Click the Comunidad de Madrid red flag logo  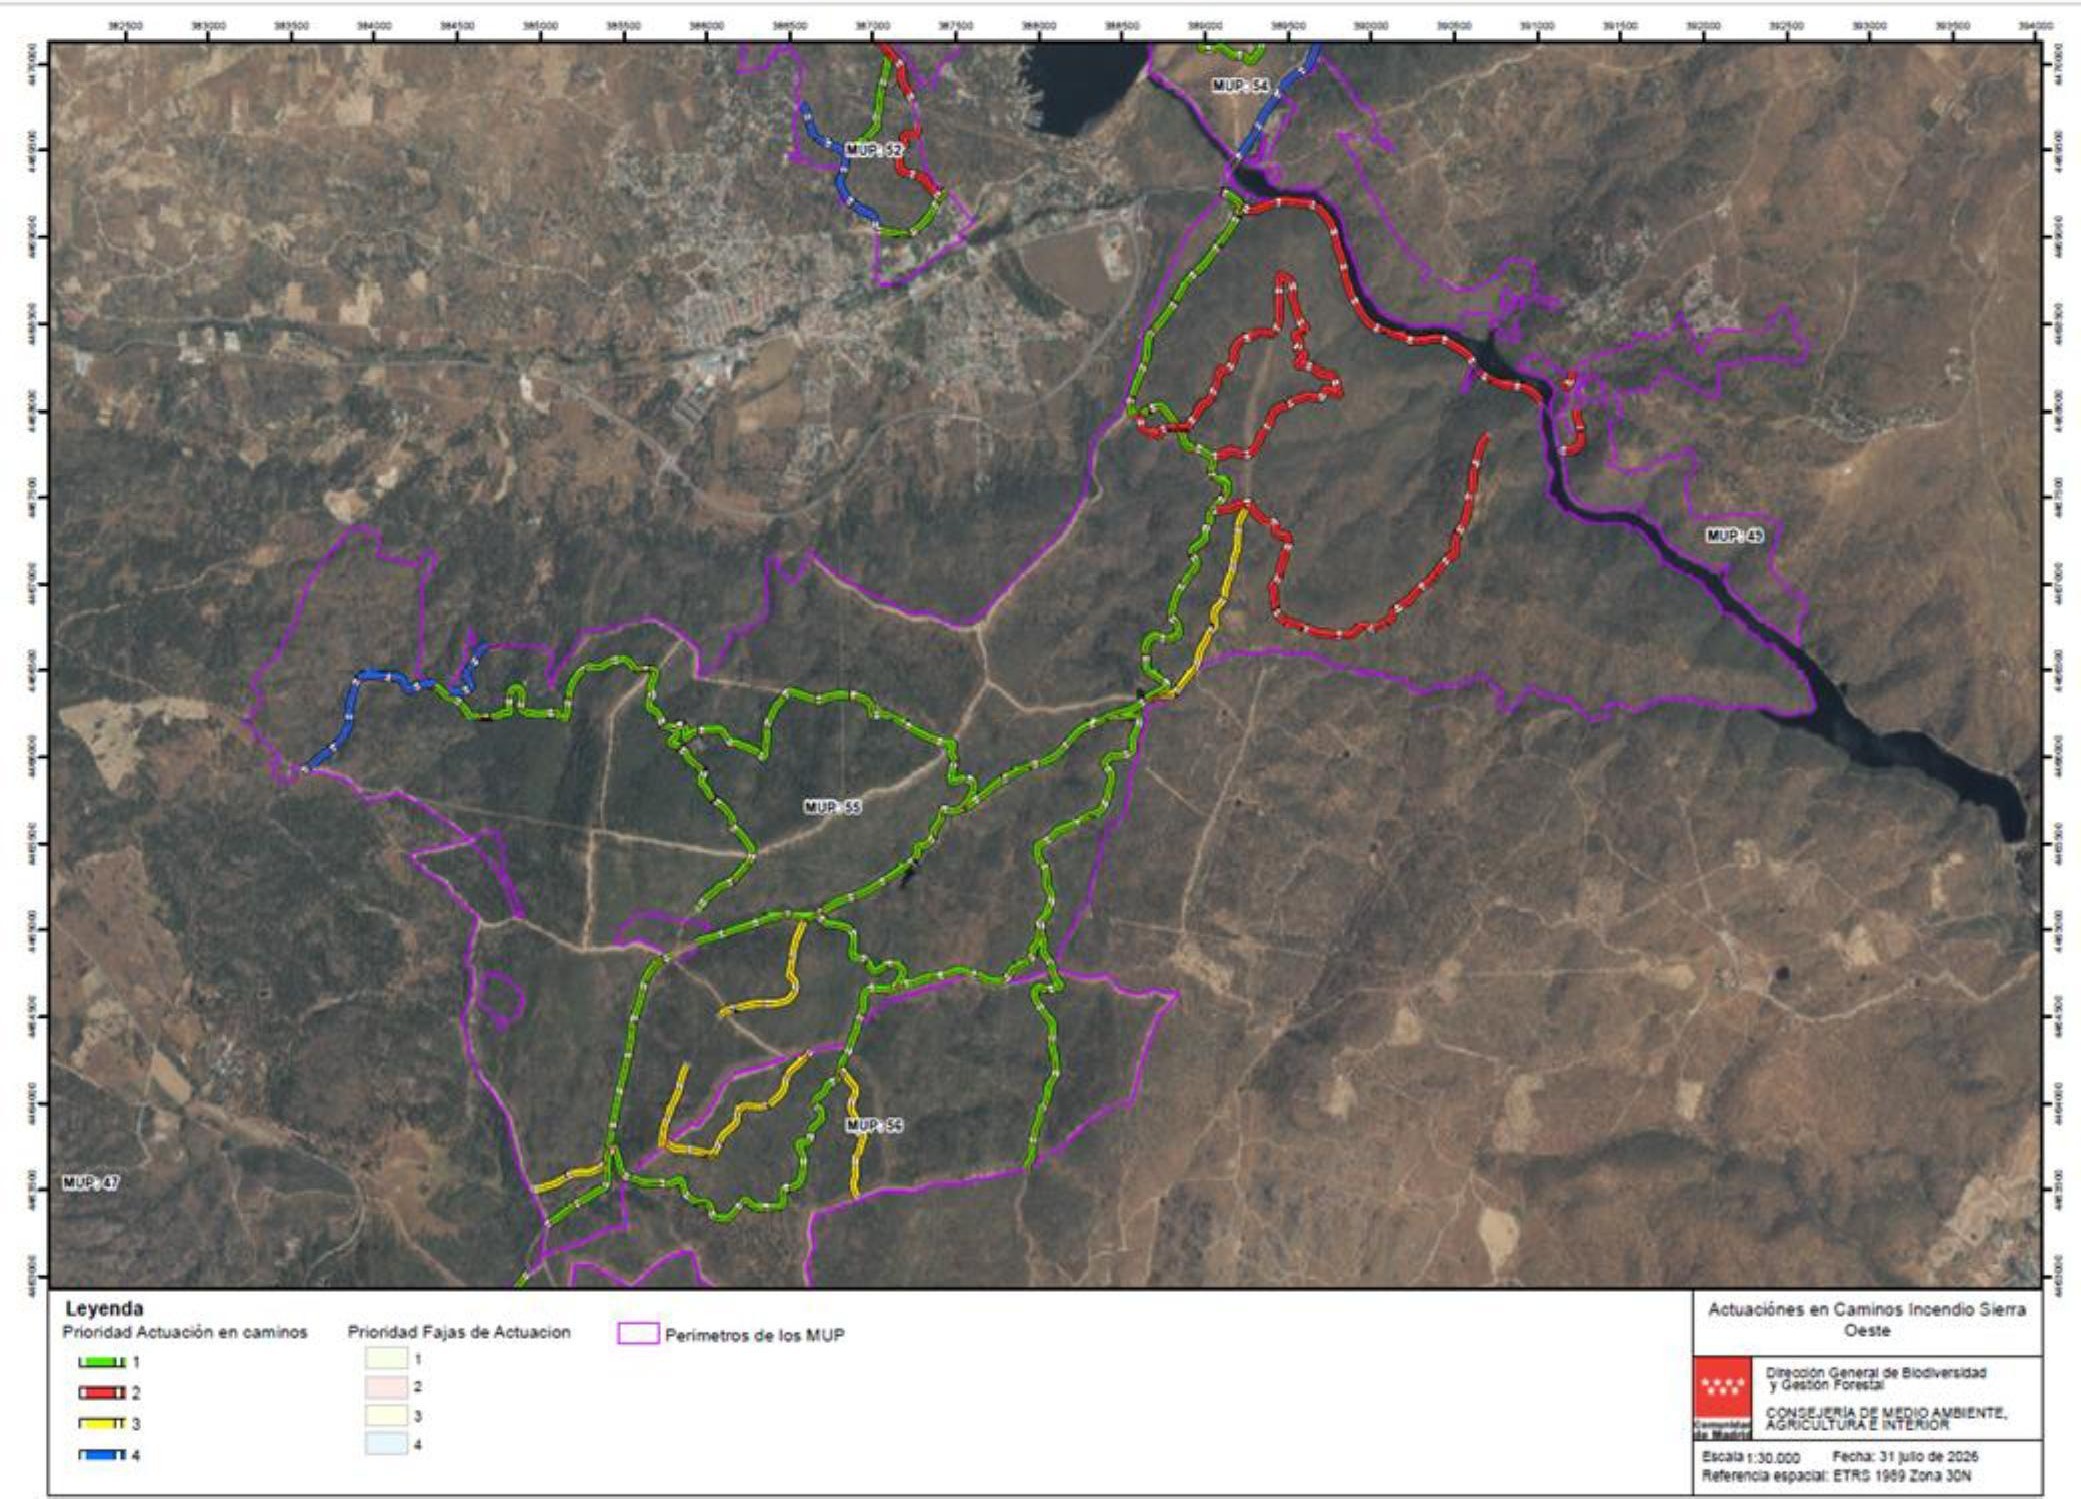[x=1722, y=1389]
